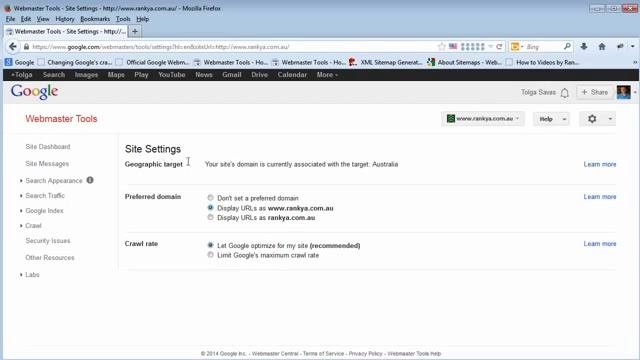Open Maps in Google bar
640x360 pixels.
tap(116, 75)
